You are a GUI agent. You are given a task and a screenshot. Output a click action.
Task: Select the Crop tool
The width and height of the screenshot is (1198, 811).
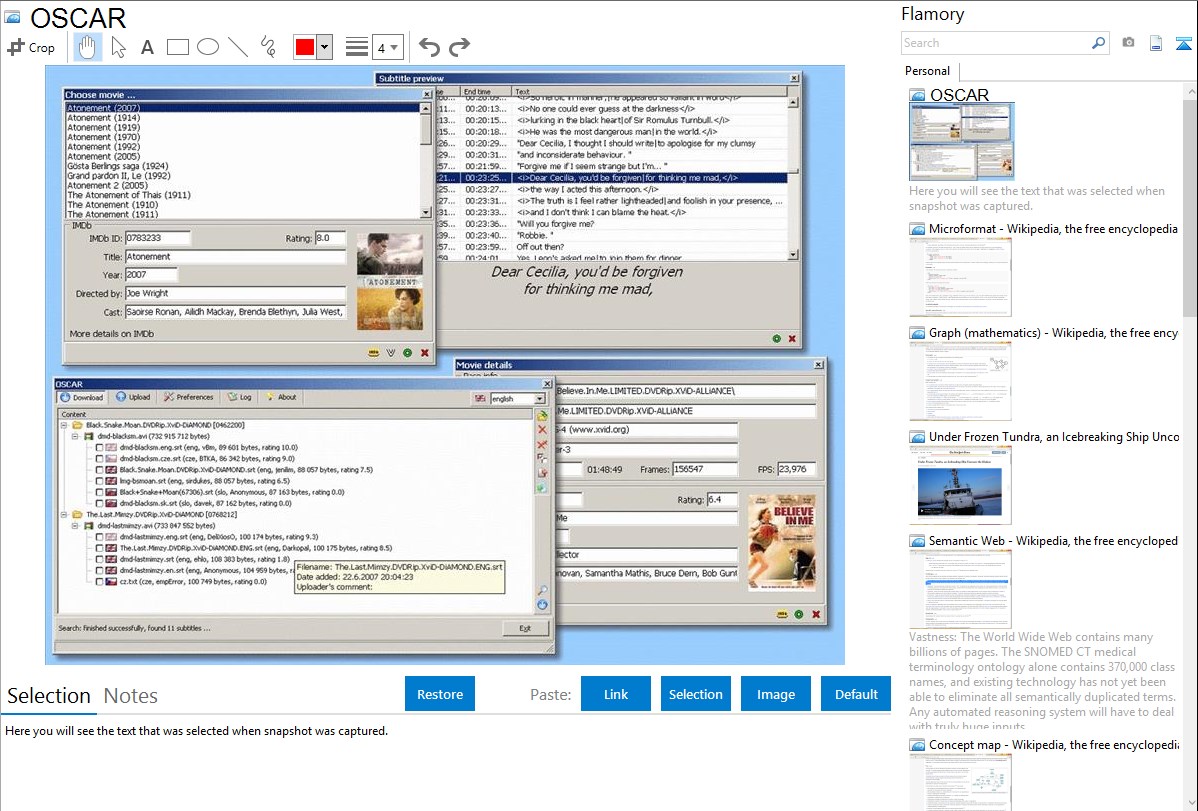click(31, 47)
